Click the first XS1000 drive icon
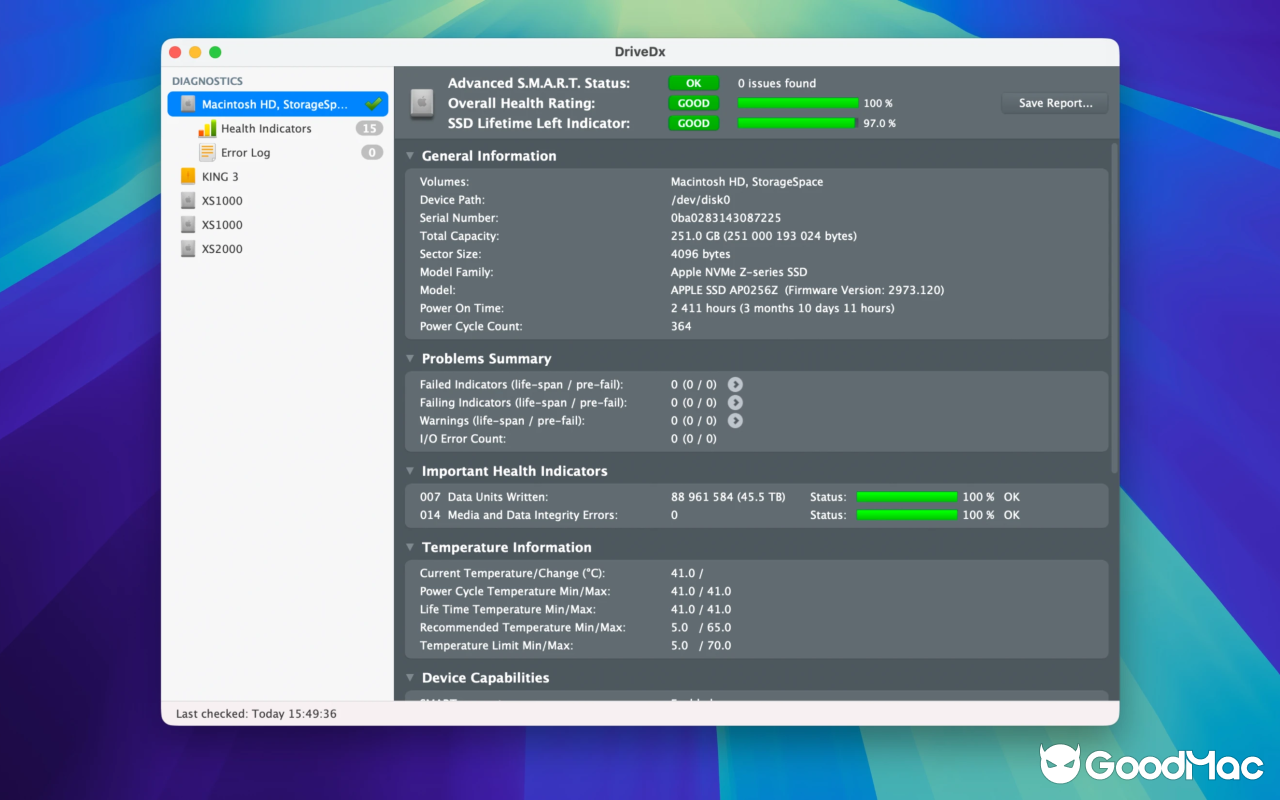Viewport: 1280px width, 800px height. tap(188, 200)
